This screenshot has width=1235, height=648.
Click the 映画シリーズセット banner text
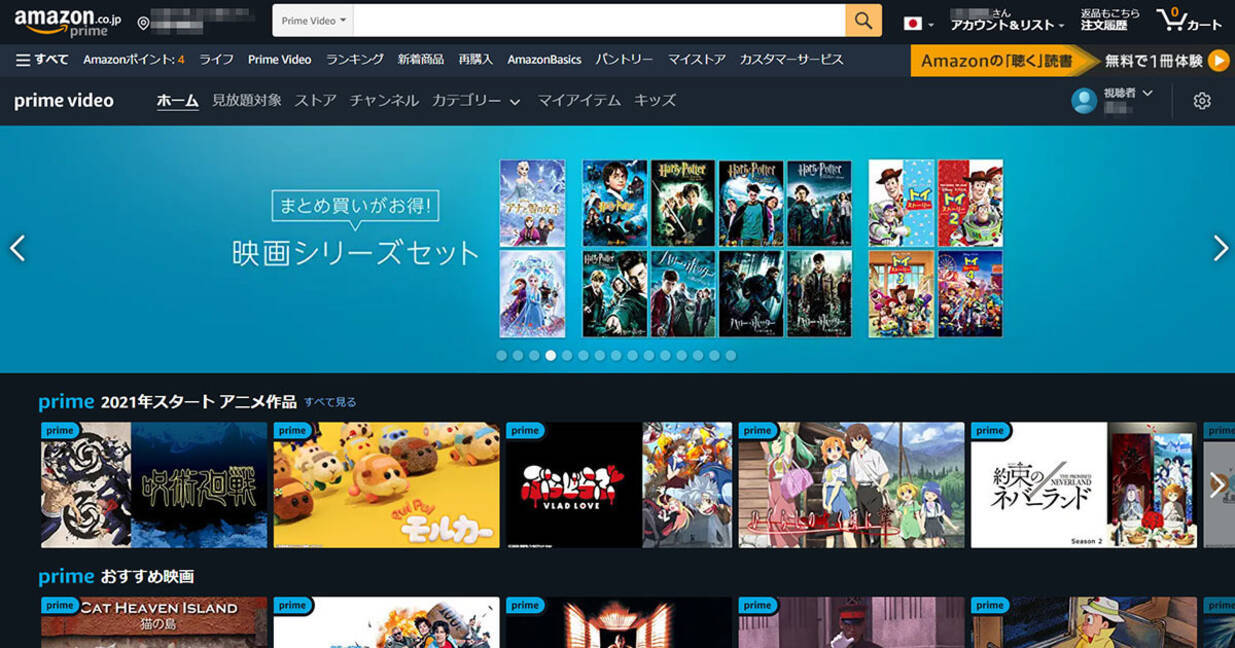tap(356, 252)
